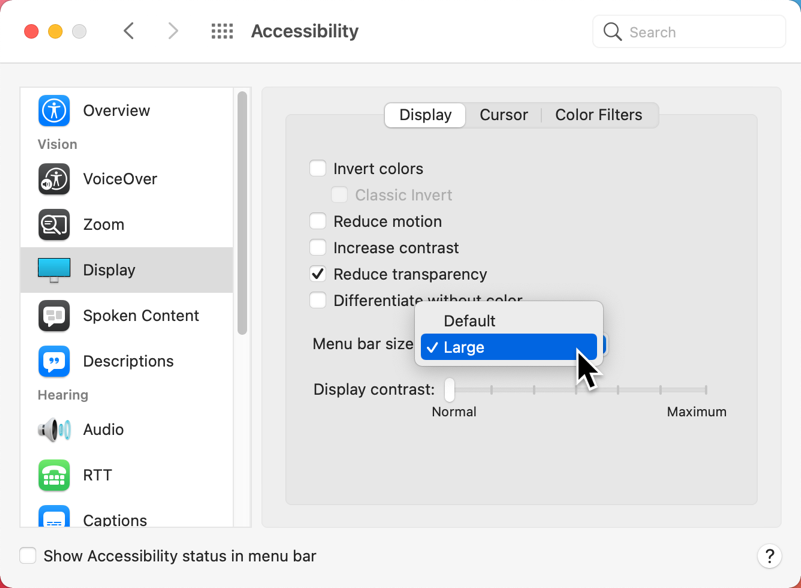The width and height of the screenshot is (801, 588).
Task: Enable Show Accessibility status in menu bar
Action: (x=28, y=556)
